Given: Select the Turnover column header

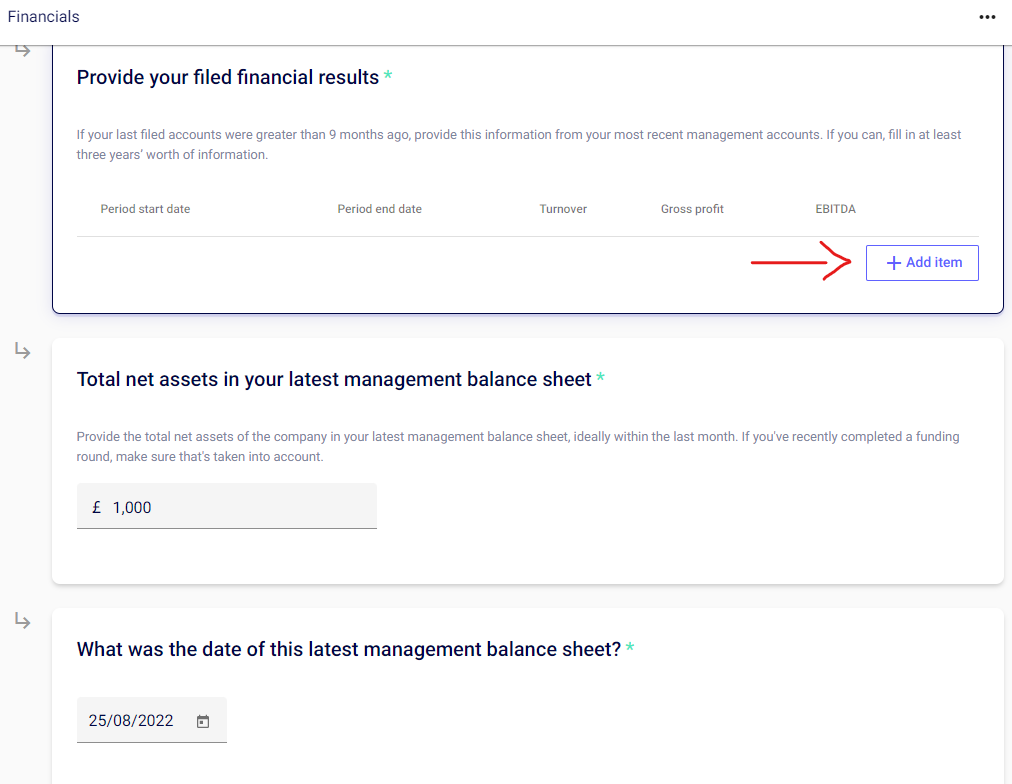Looking at the screenshot, I should point(563,209).
